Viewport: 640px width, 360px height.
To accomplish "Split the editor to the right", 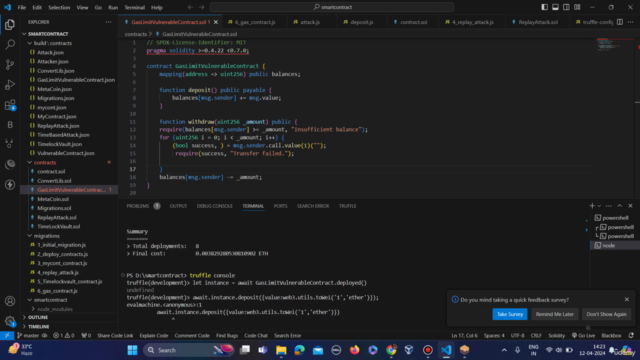I will (x=620, y=22).
